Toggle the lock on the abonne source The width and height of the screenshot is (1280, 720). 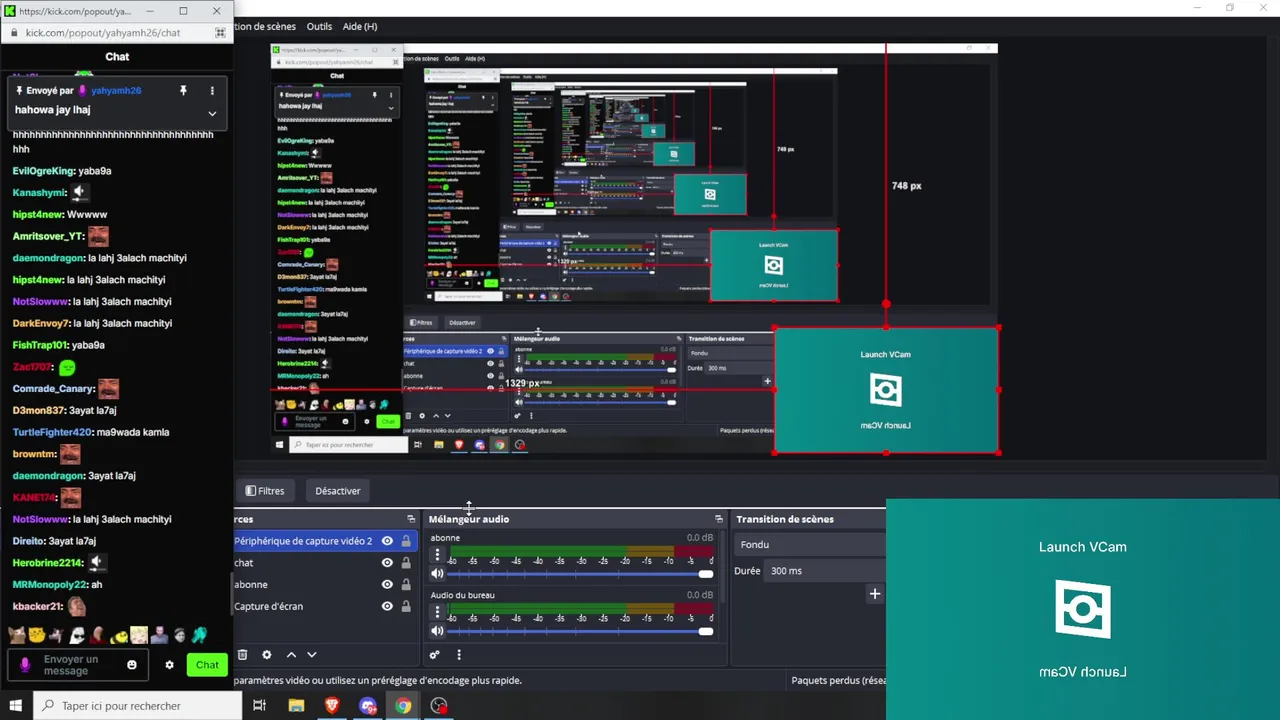[406, 585]
